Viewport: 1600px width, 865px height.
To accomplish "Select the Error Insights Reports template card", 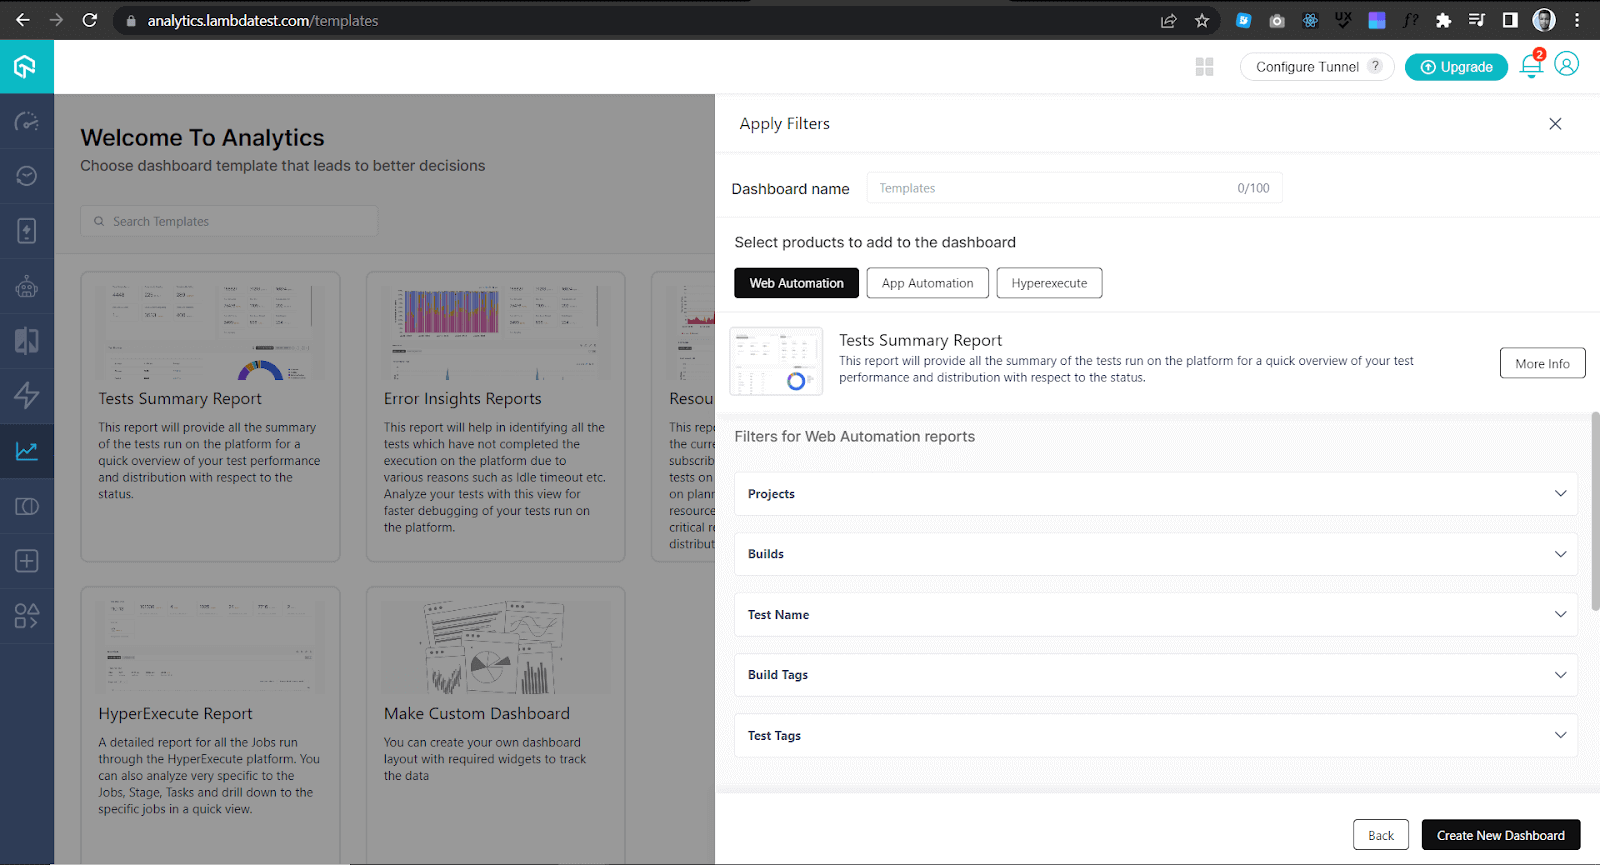I will click(496, 417).
